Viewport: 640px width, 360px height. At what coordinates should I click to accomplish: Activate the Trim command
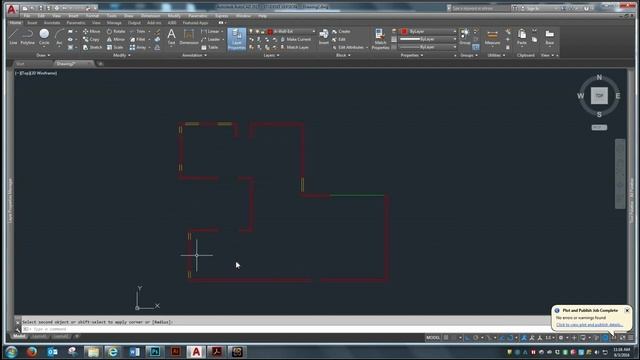coord(138,31)
